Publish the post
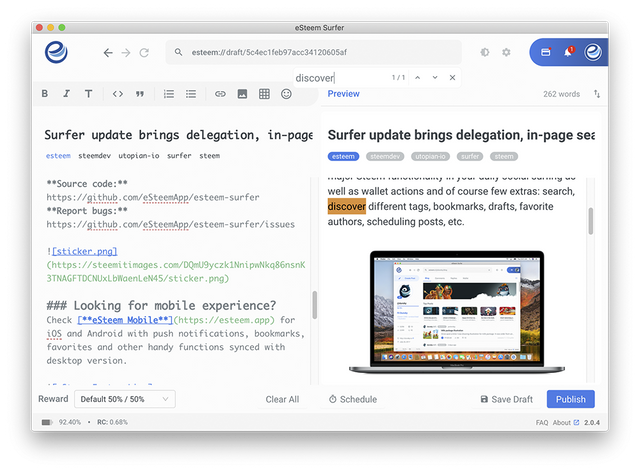640x473 pixels. point(571,399)
